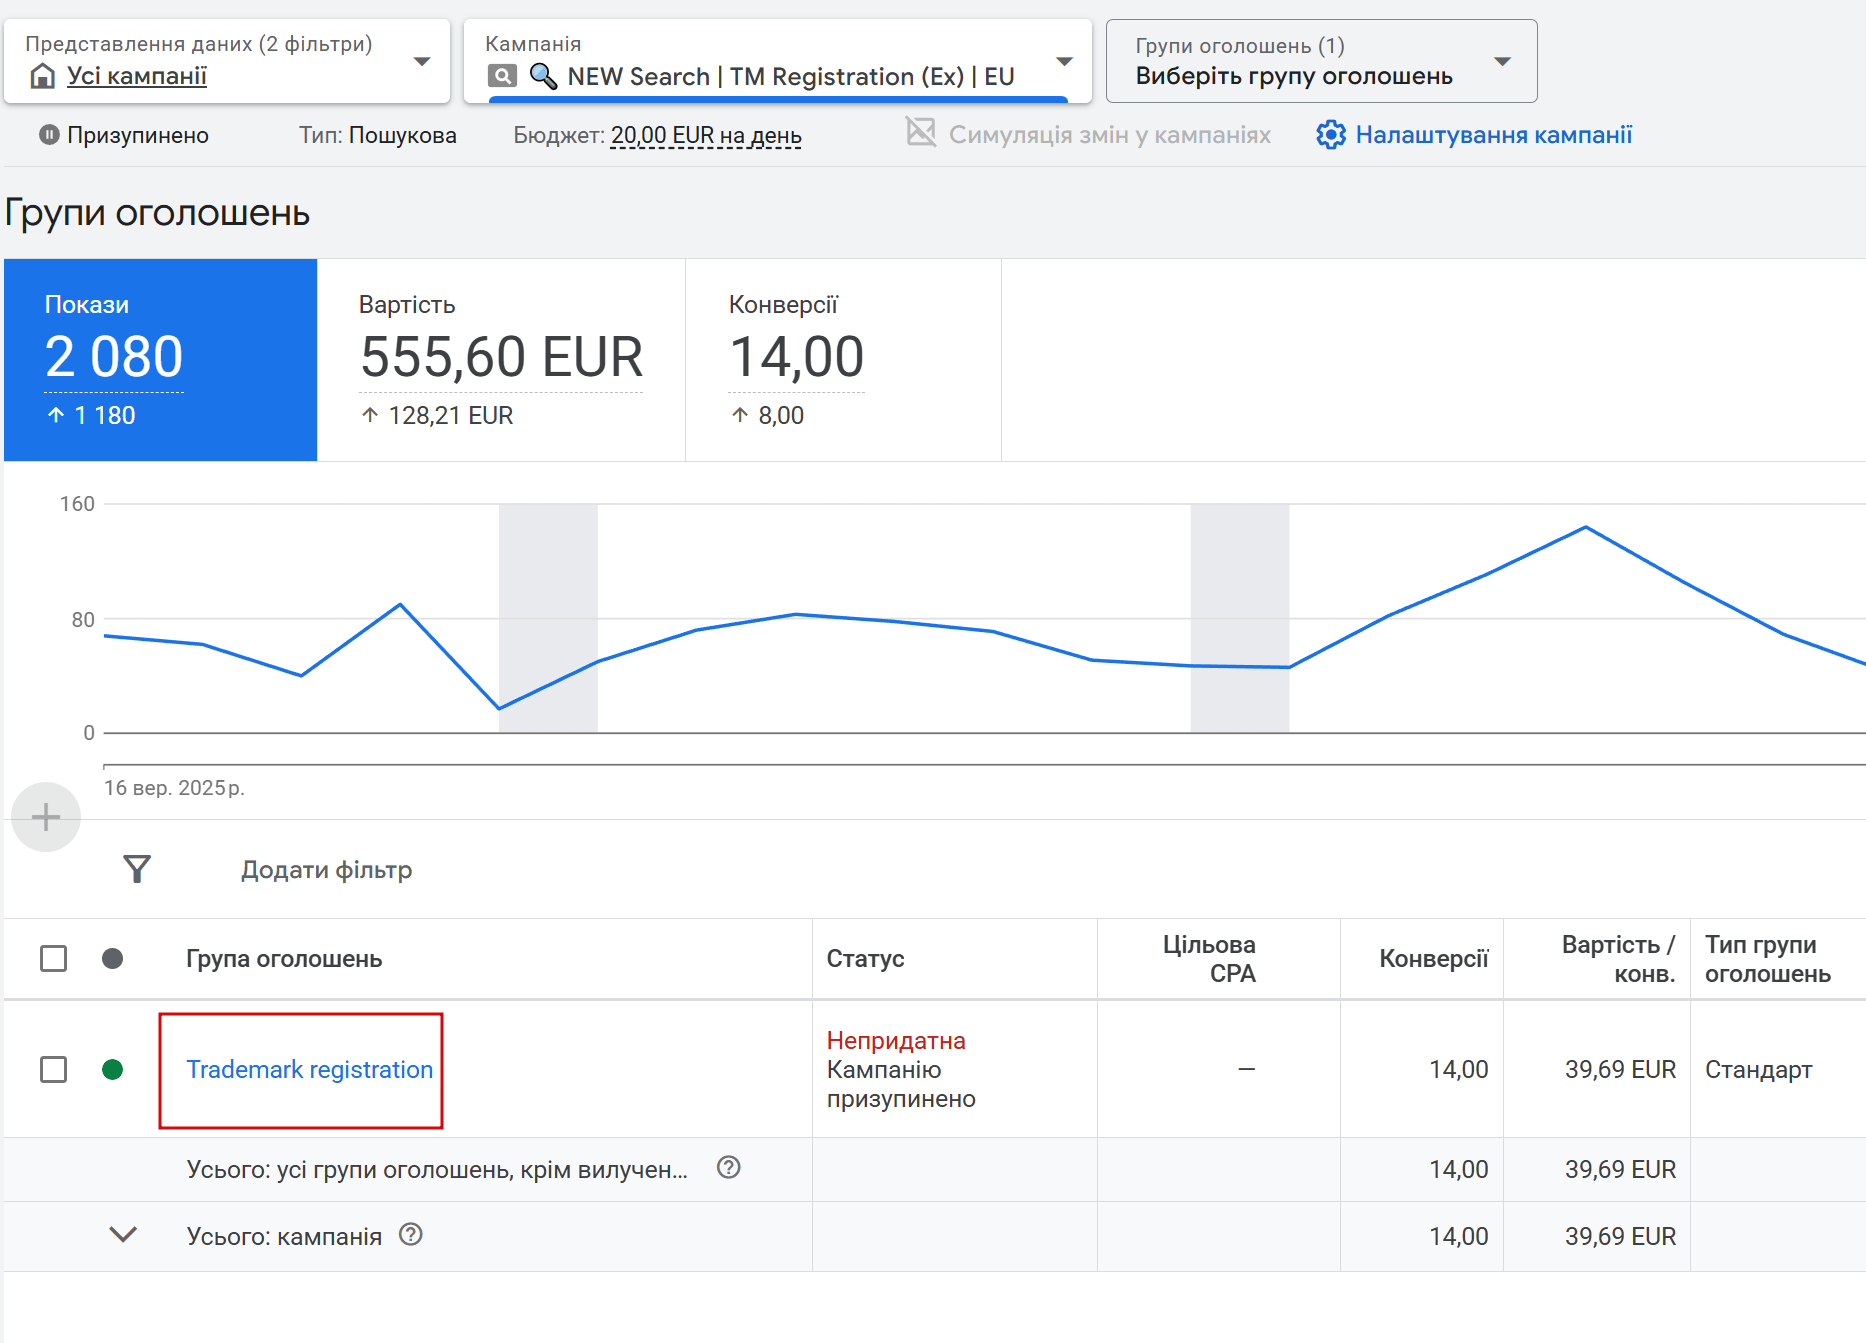Click the filter funnel icon
Image resolution: width=1866 pixels, height=1343 pixels.
[x=137, y=869]
